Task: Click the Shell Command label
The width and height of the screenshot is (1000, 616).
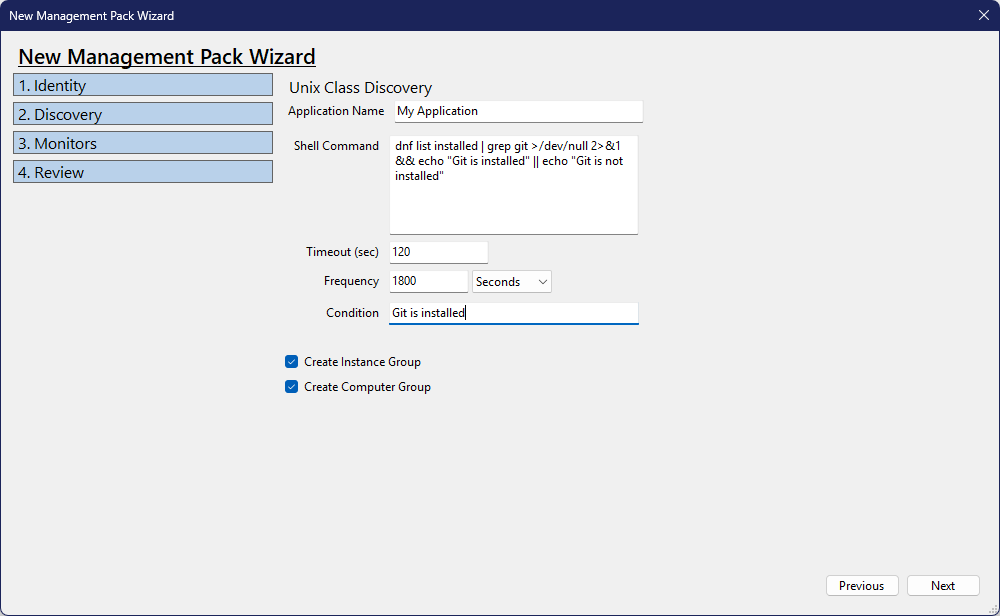Action: (x=336, y=146)
